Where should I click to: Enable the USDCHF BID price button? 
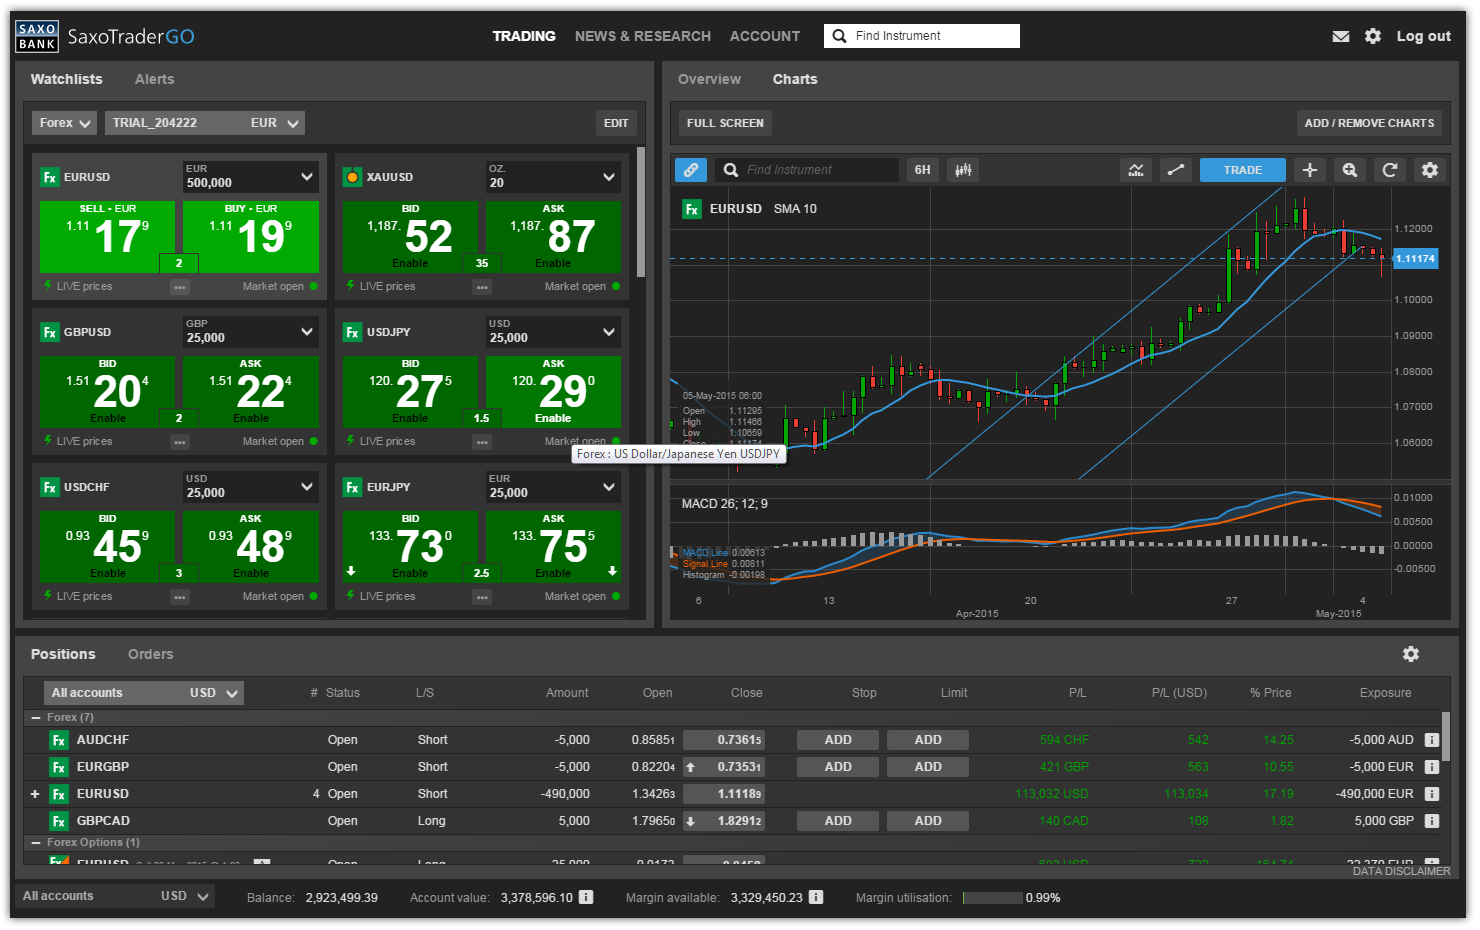107,547
